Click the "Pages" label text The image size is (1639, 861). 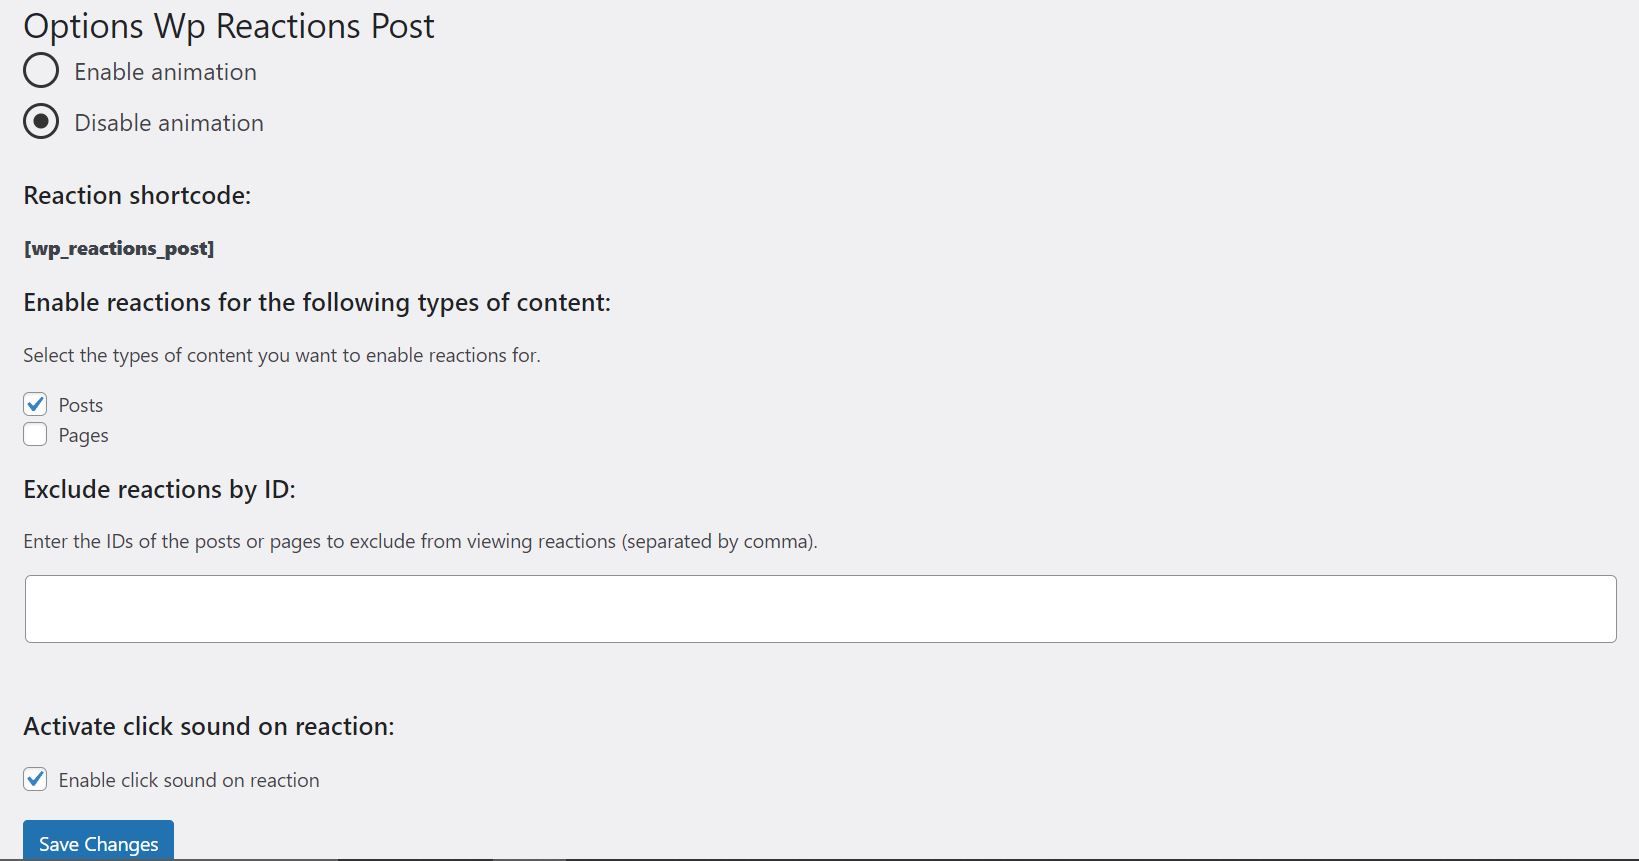tap(83, 435)
